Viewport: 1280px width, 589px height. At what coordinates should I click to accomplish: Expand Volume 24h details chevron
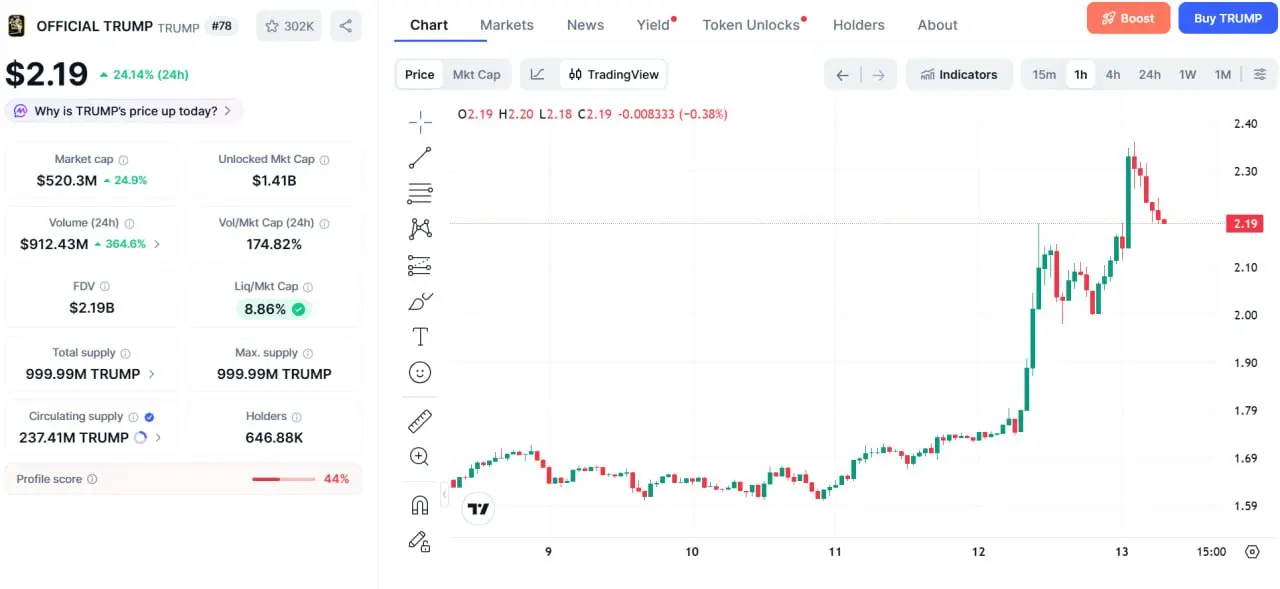point(157,244)
